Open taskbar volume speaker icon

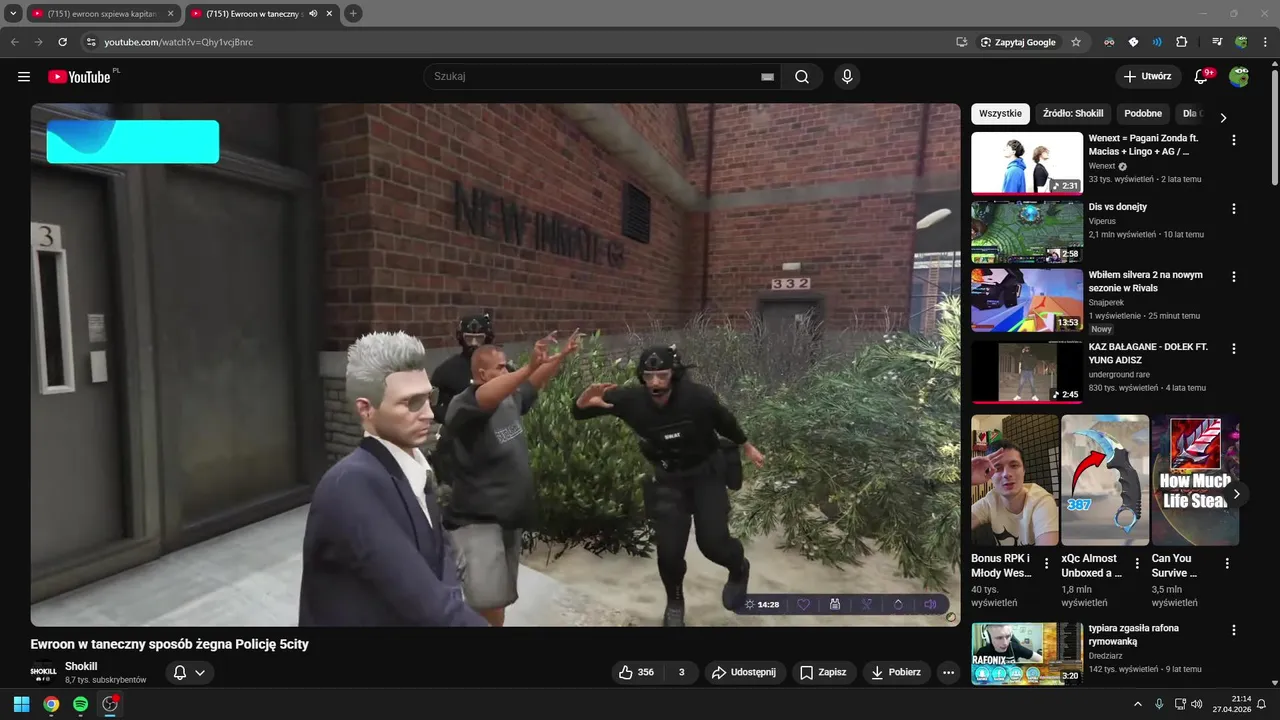click(1197, 704)
